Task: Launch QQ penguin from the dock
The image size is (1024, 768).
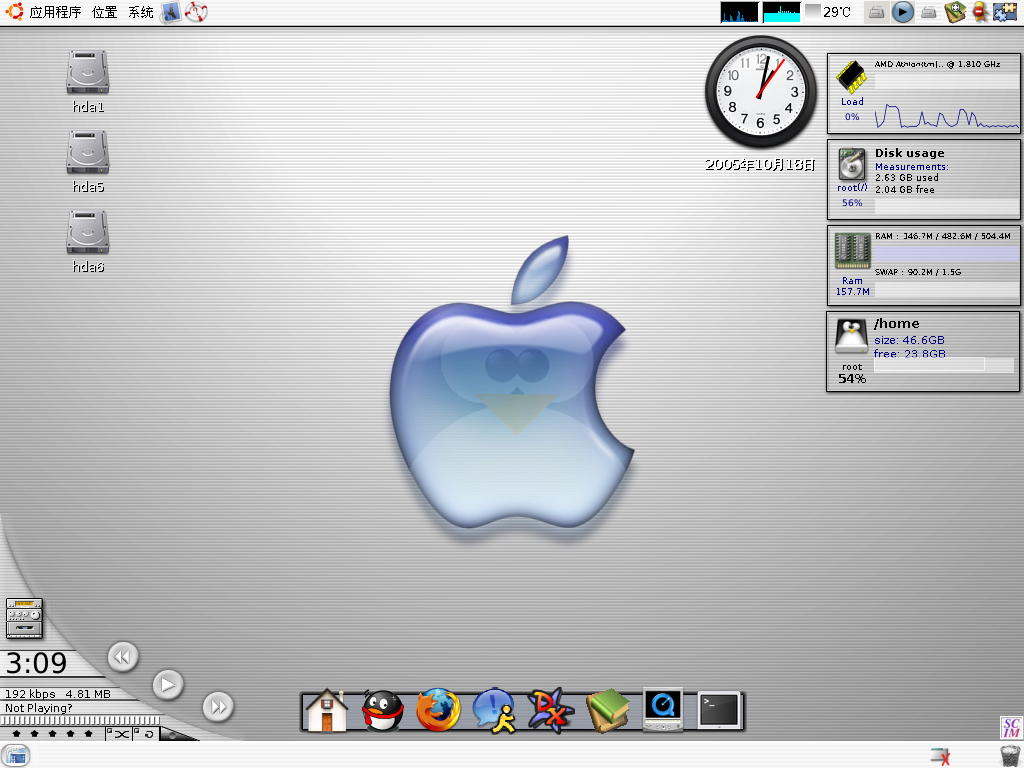Action: (x=383, y=711)
